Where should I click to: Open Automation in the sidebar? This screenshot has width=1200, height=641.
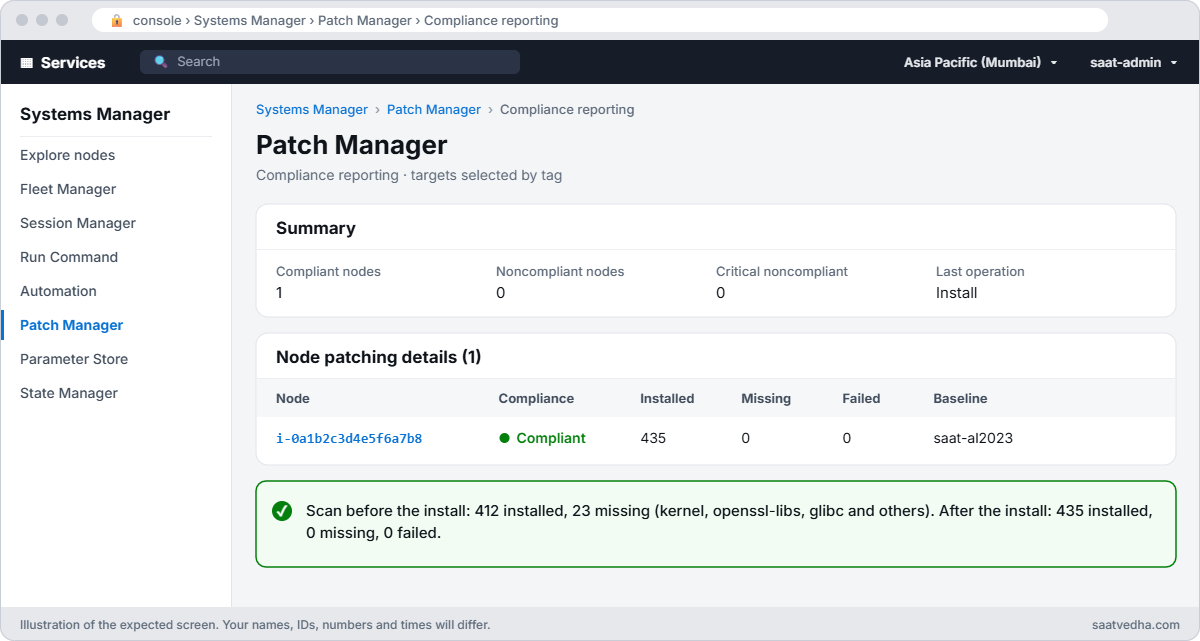(x=58, y=291)
